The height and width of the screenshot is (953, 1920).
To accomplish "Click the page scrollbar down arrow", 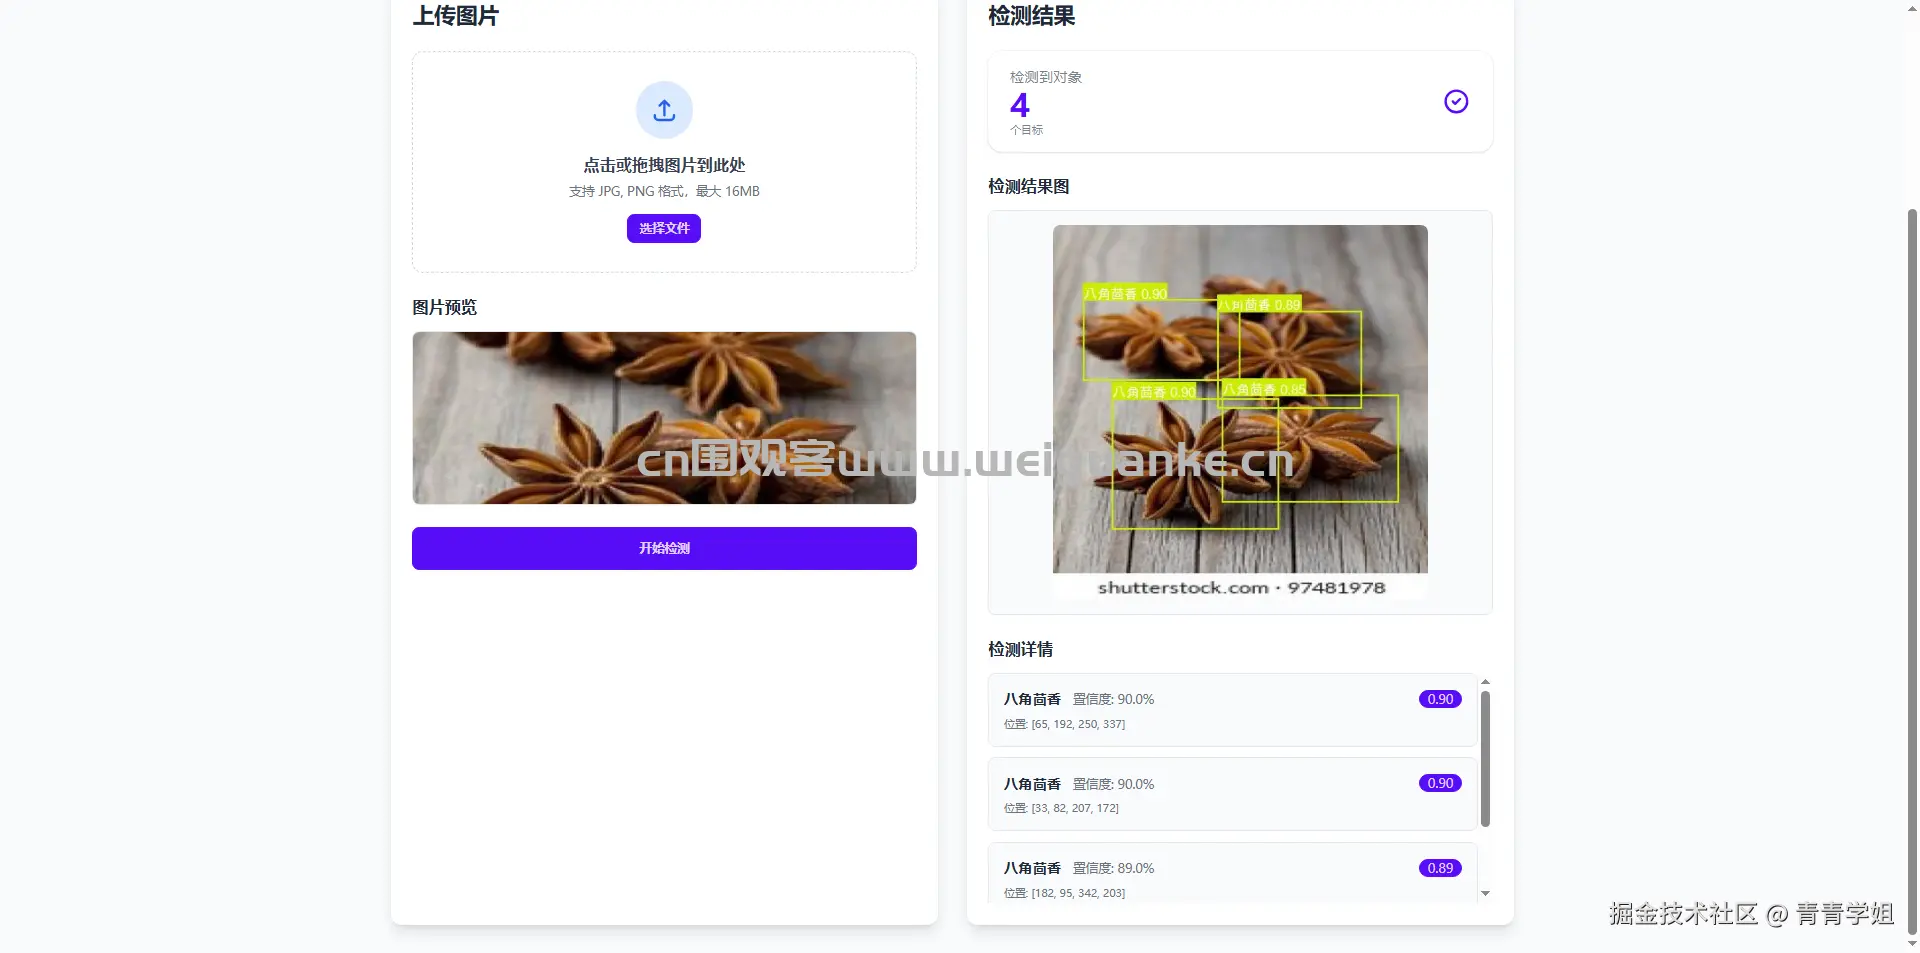I will tap(1912, 943).
